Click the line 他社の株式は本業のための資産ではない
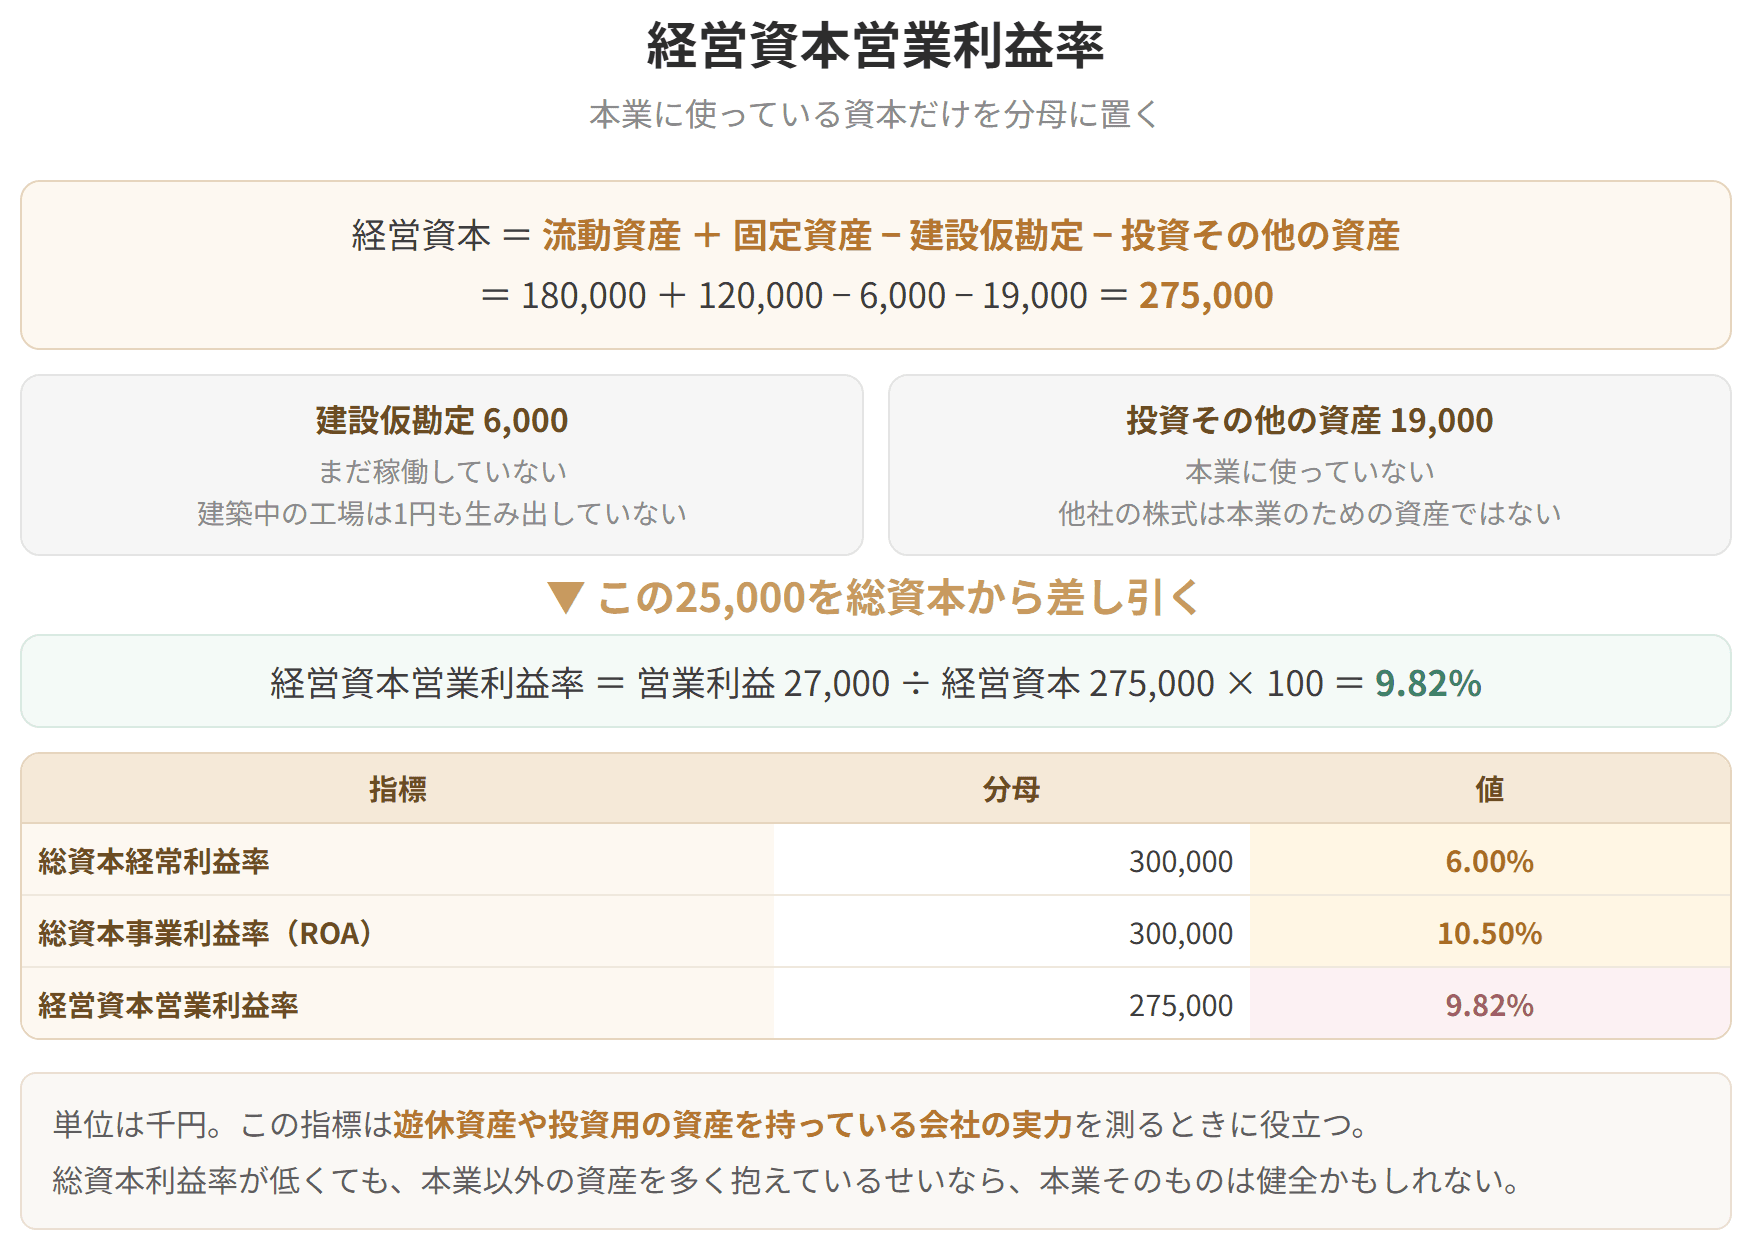The image size is (1752, 1250). [x=1310, y=513]
